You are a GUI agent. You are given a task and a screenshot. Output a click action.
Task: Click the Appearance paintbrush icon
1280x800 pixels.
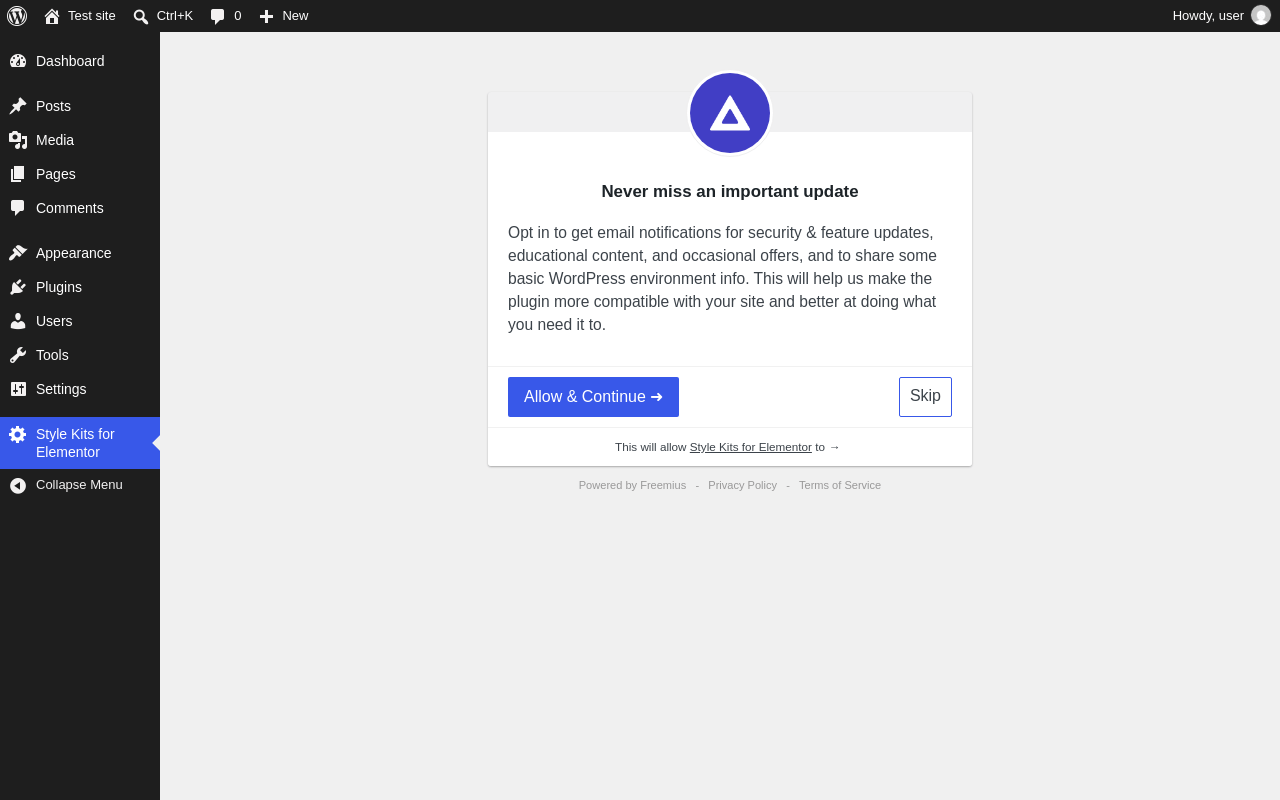pyautogui.click(x=18, y=253)
